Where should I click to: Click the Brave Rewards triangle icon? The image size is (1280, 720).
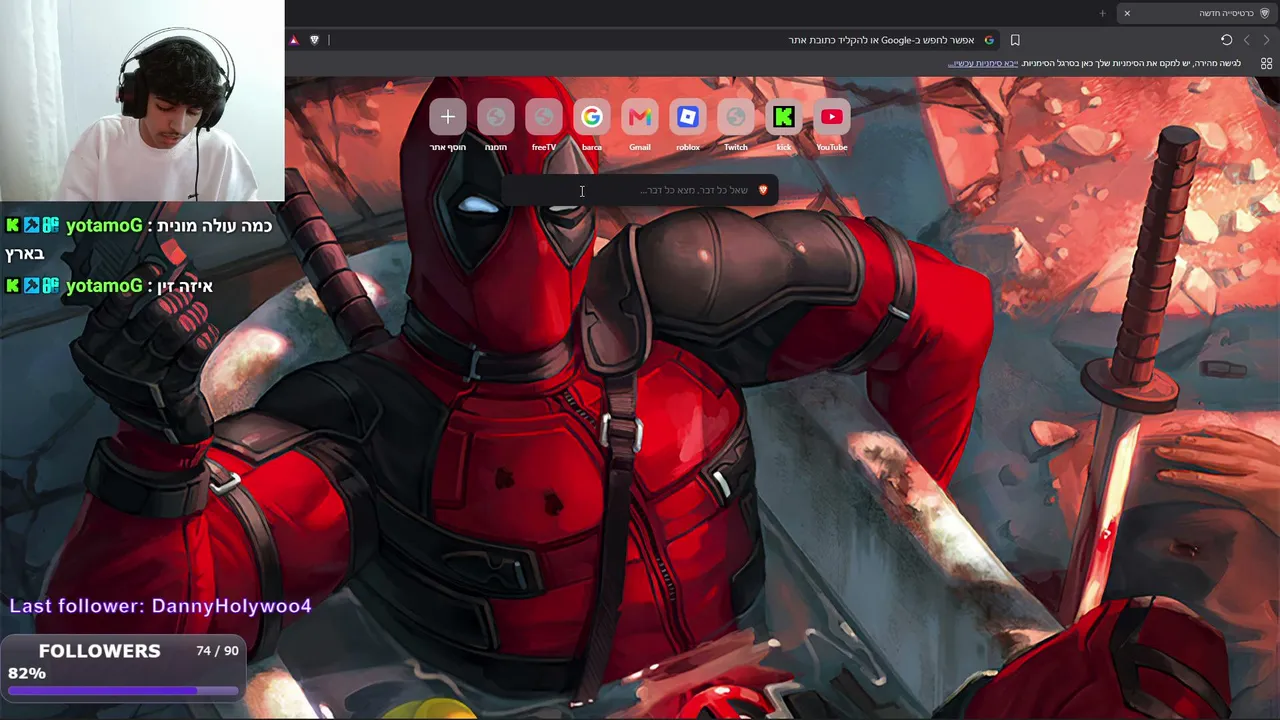point(294,40)
